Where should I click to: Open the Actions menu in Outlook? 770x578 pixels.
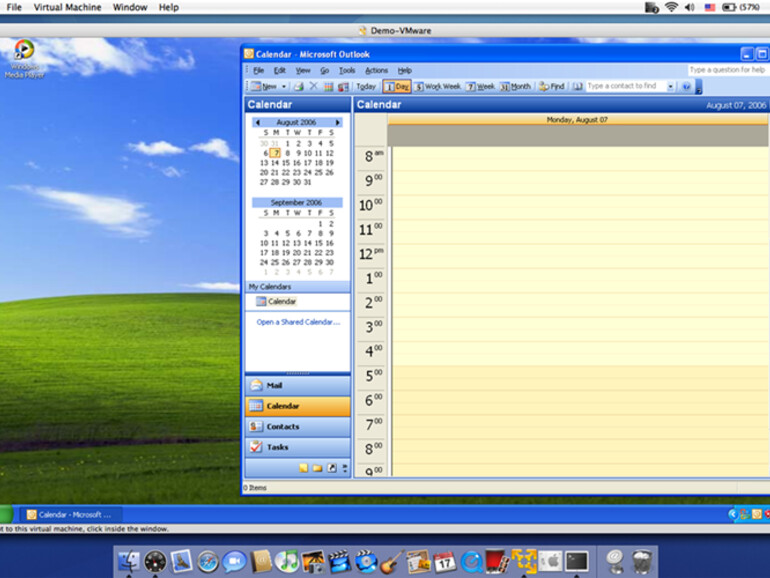[x=376, y=70]
